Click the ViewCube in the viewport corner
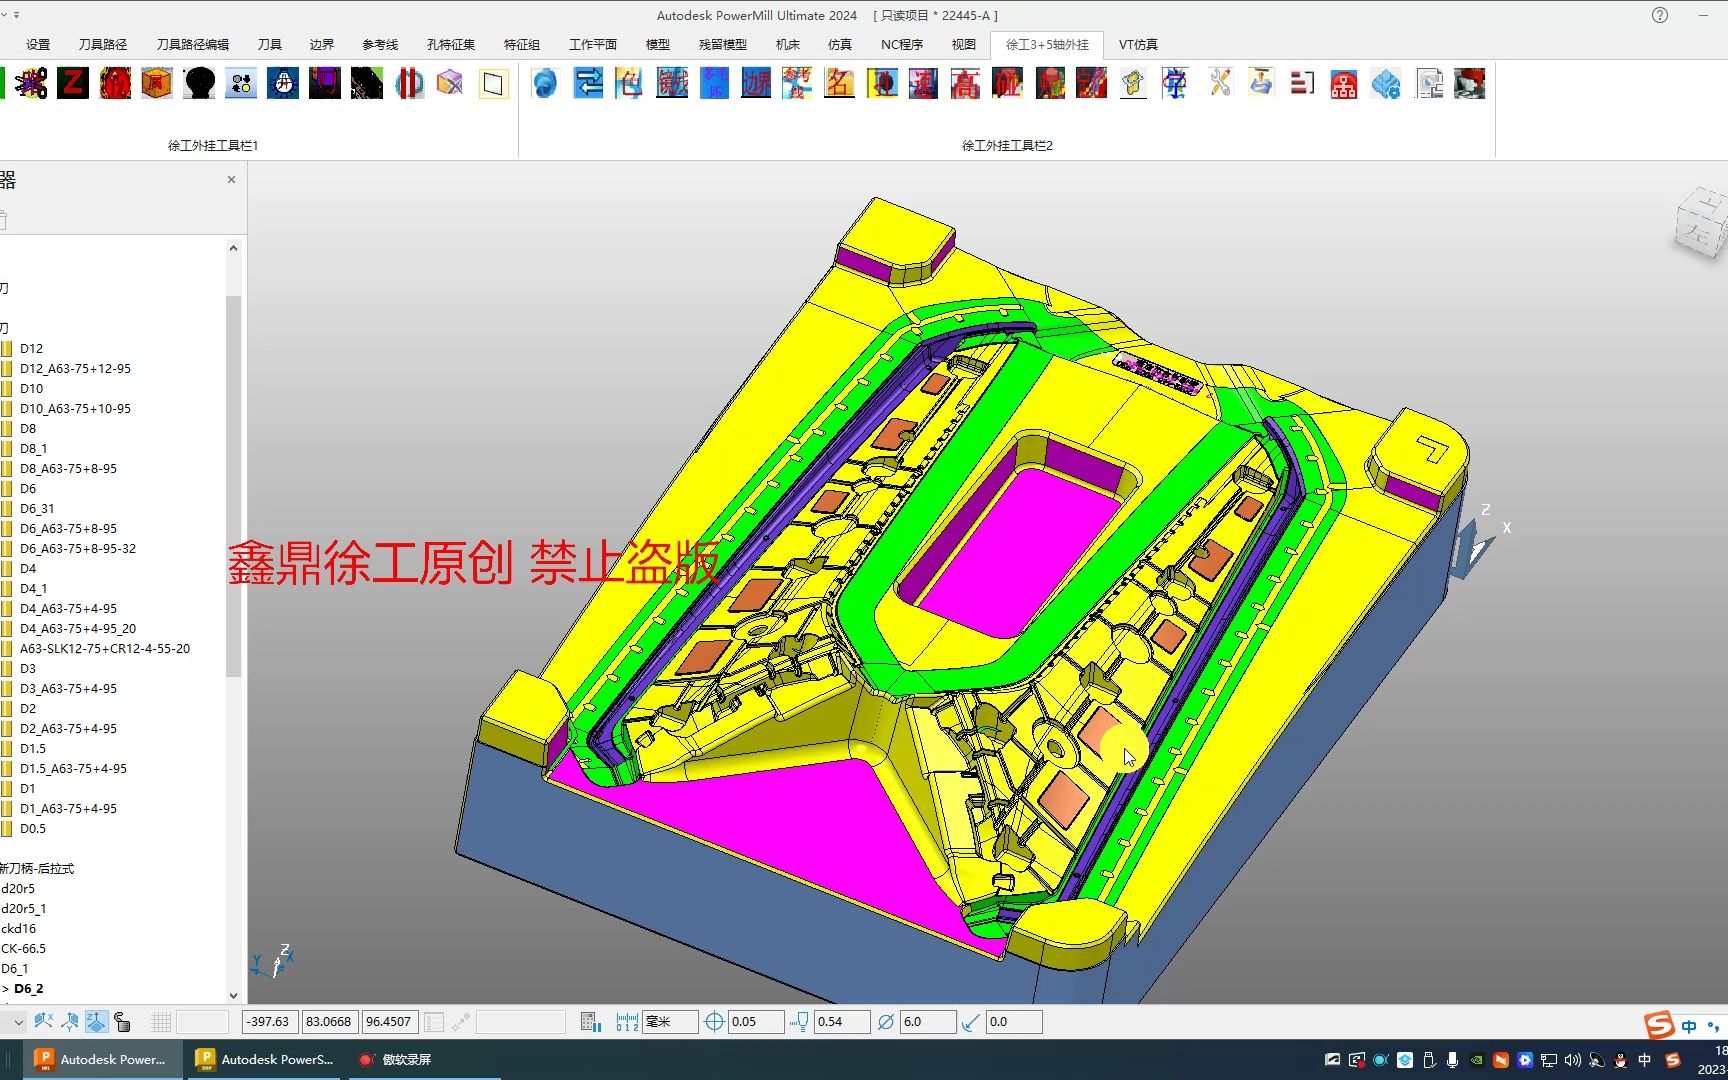This screenshot has height=1080, width=1728. [1700, 224]
